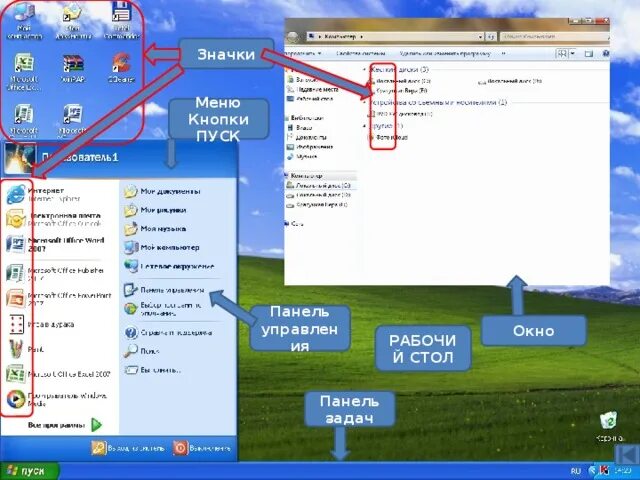Click the Explorer window back button

click(x=293, y=37)
